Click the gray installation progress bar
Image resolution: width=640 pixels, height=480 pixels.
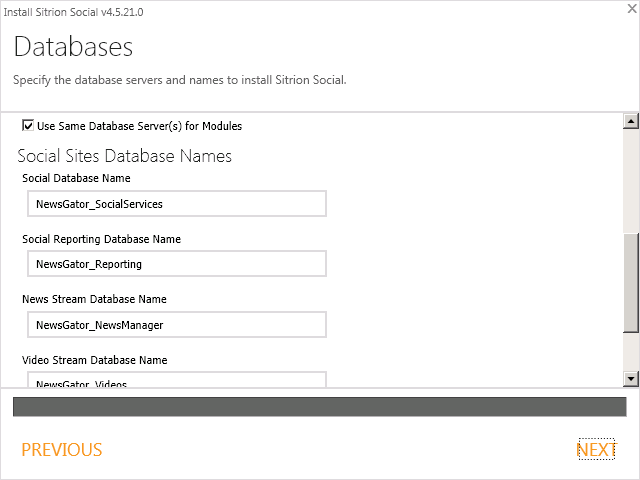[319, 406]
